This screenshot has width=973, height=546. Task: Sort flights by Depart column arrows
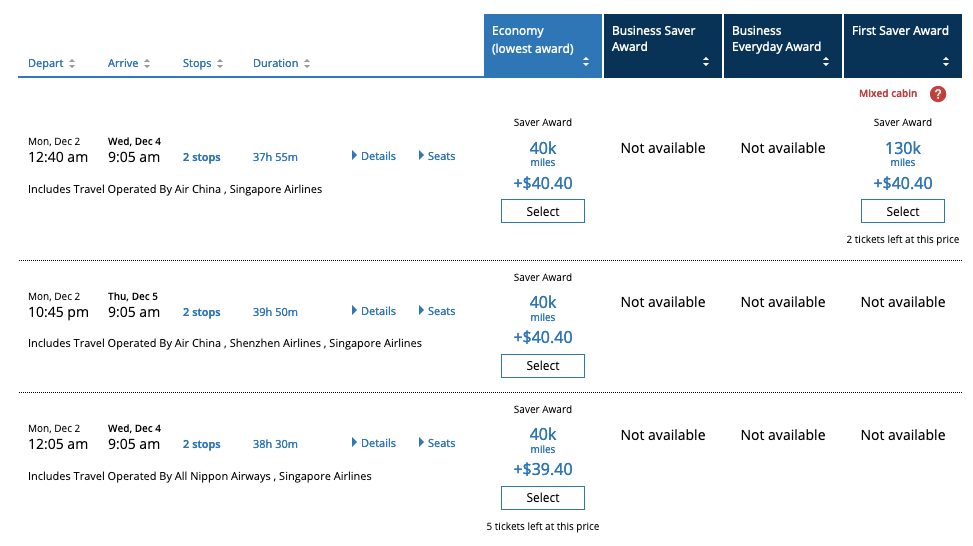point(71,64)
